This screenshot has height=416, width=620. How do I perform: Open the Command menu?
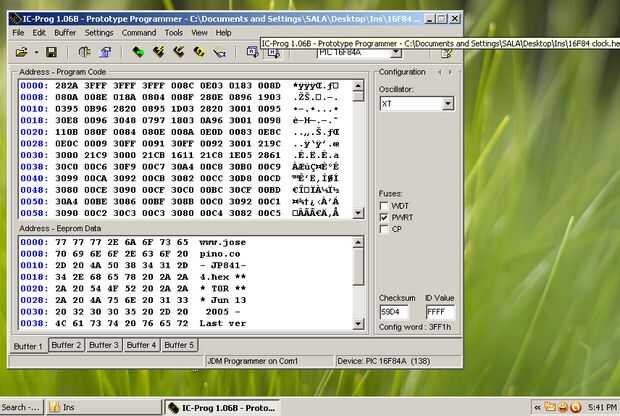(139, 33)
